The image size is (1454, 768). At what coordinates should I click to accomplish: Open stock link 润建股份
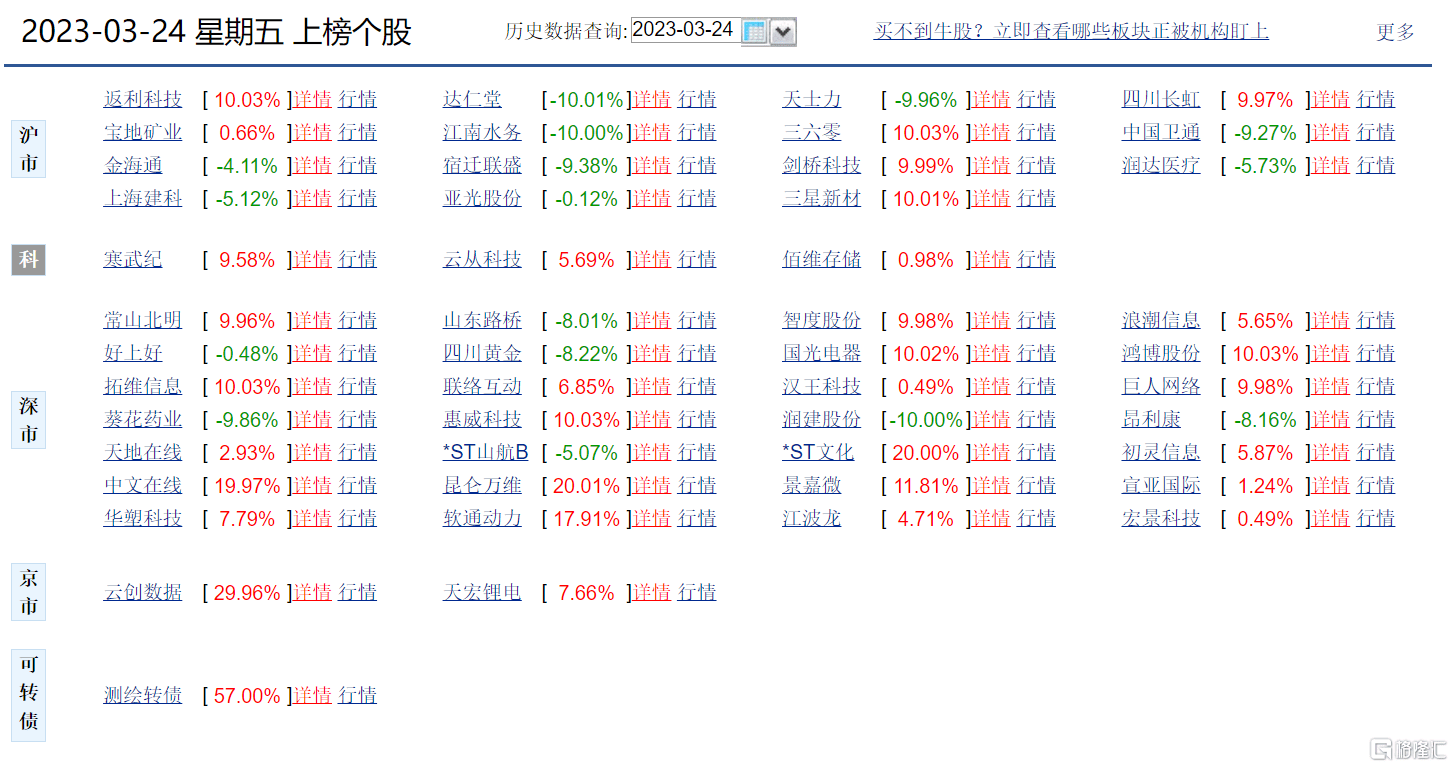click(821, 420)
